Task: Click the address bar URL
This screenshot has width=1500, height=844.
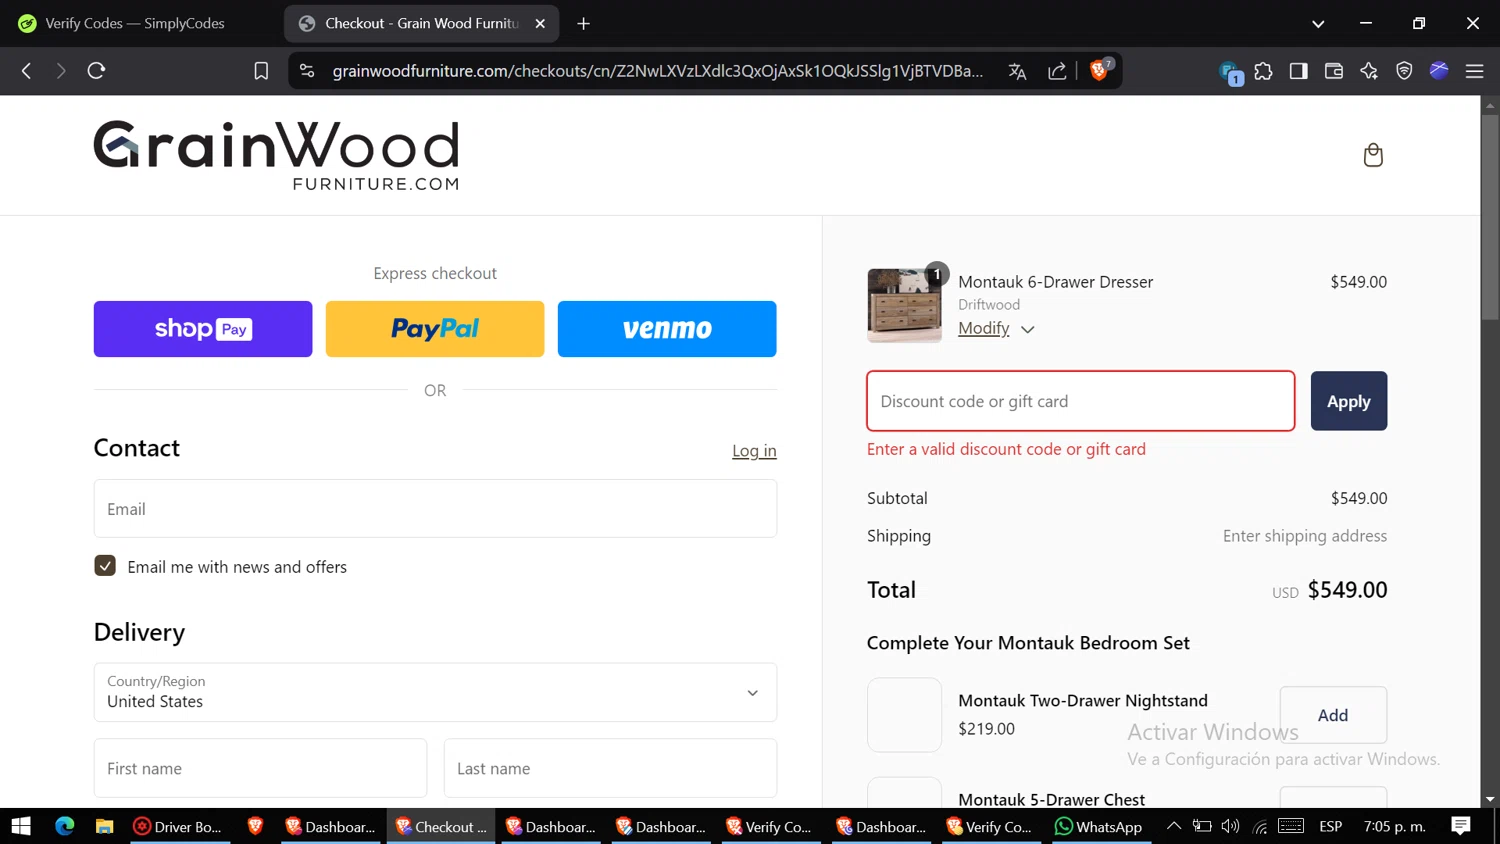Action: click(x=657, y=71)
